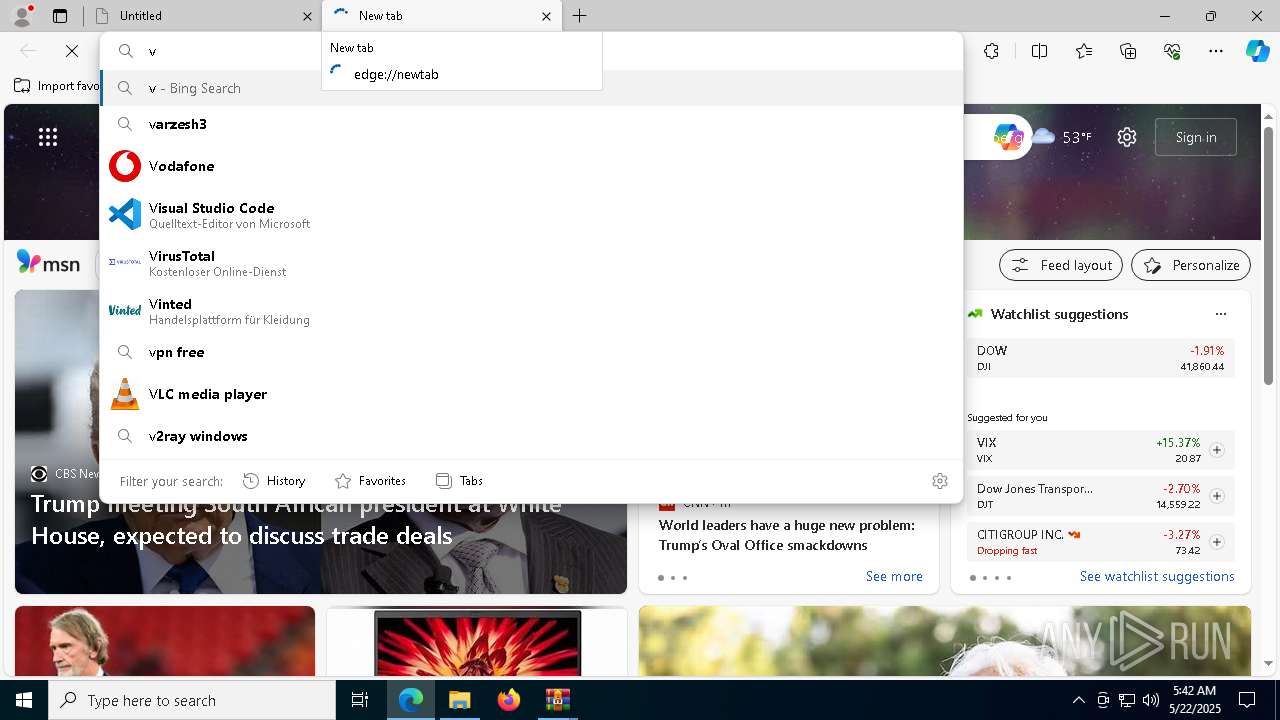Select the VLC media player suggestion

531,394
